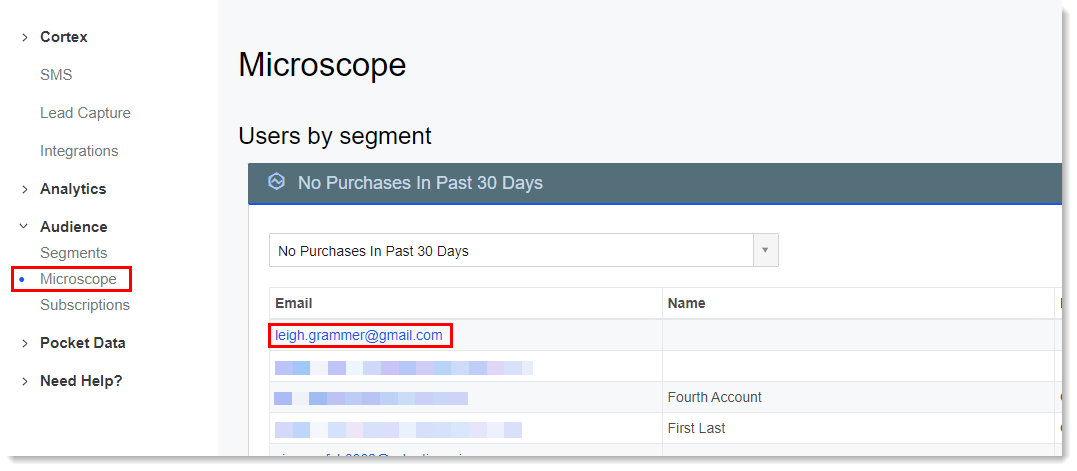1077x471 pixels.
Task: Click the No Purchases In Past 30 Days select box
Action: tap(523, 251)
